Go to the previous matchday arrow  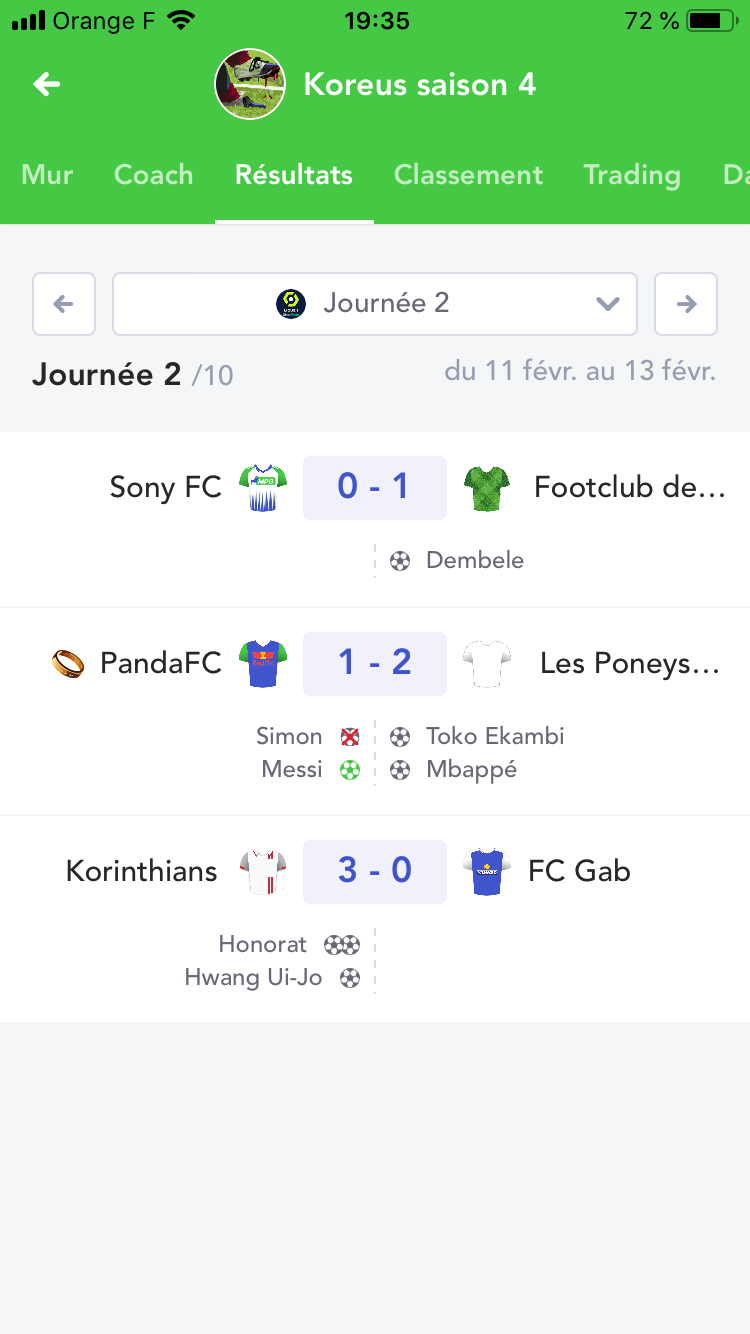tap(64, 303)
